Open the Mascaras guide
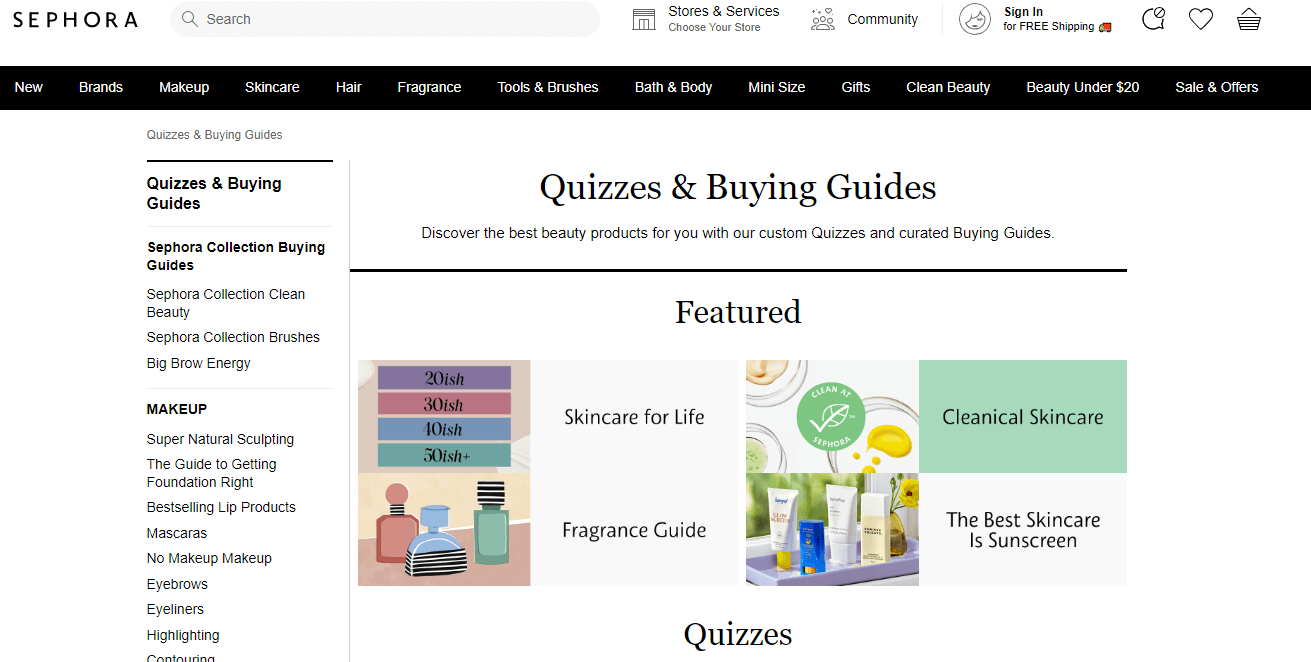The width and height of the screenshot is (1311, 662). (x=177, y=533)
